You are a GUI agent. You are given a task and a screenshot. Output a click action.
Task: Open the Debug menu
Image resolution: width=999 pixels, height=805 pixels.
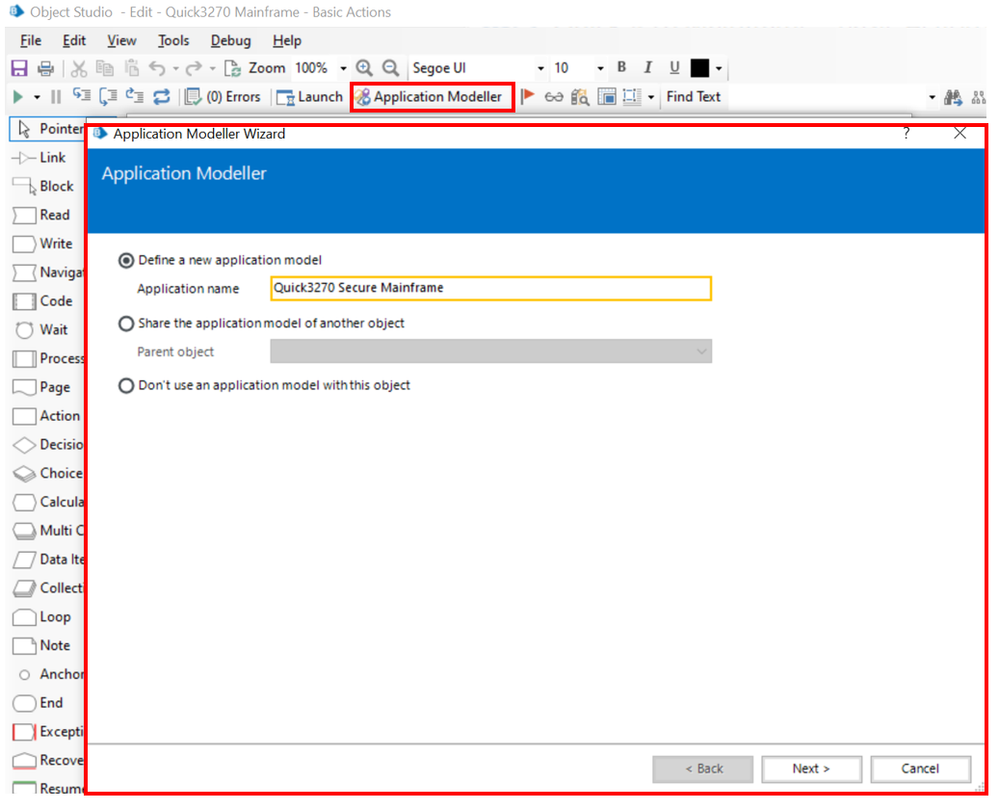tap(231, 41)
